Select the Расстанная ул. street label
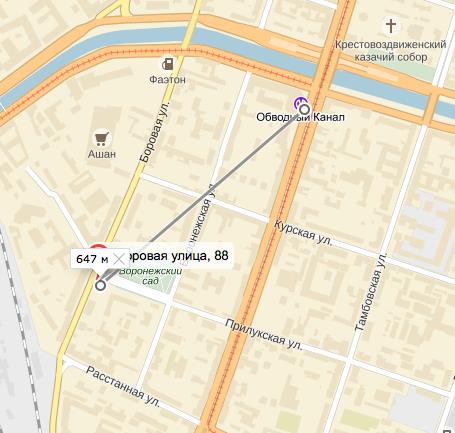The width and height of the screenshot is (455, 433). tap(123, 386)
